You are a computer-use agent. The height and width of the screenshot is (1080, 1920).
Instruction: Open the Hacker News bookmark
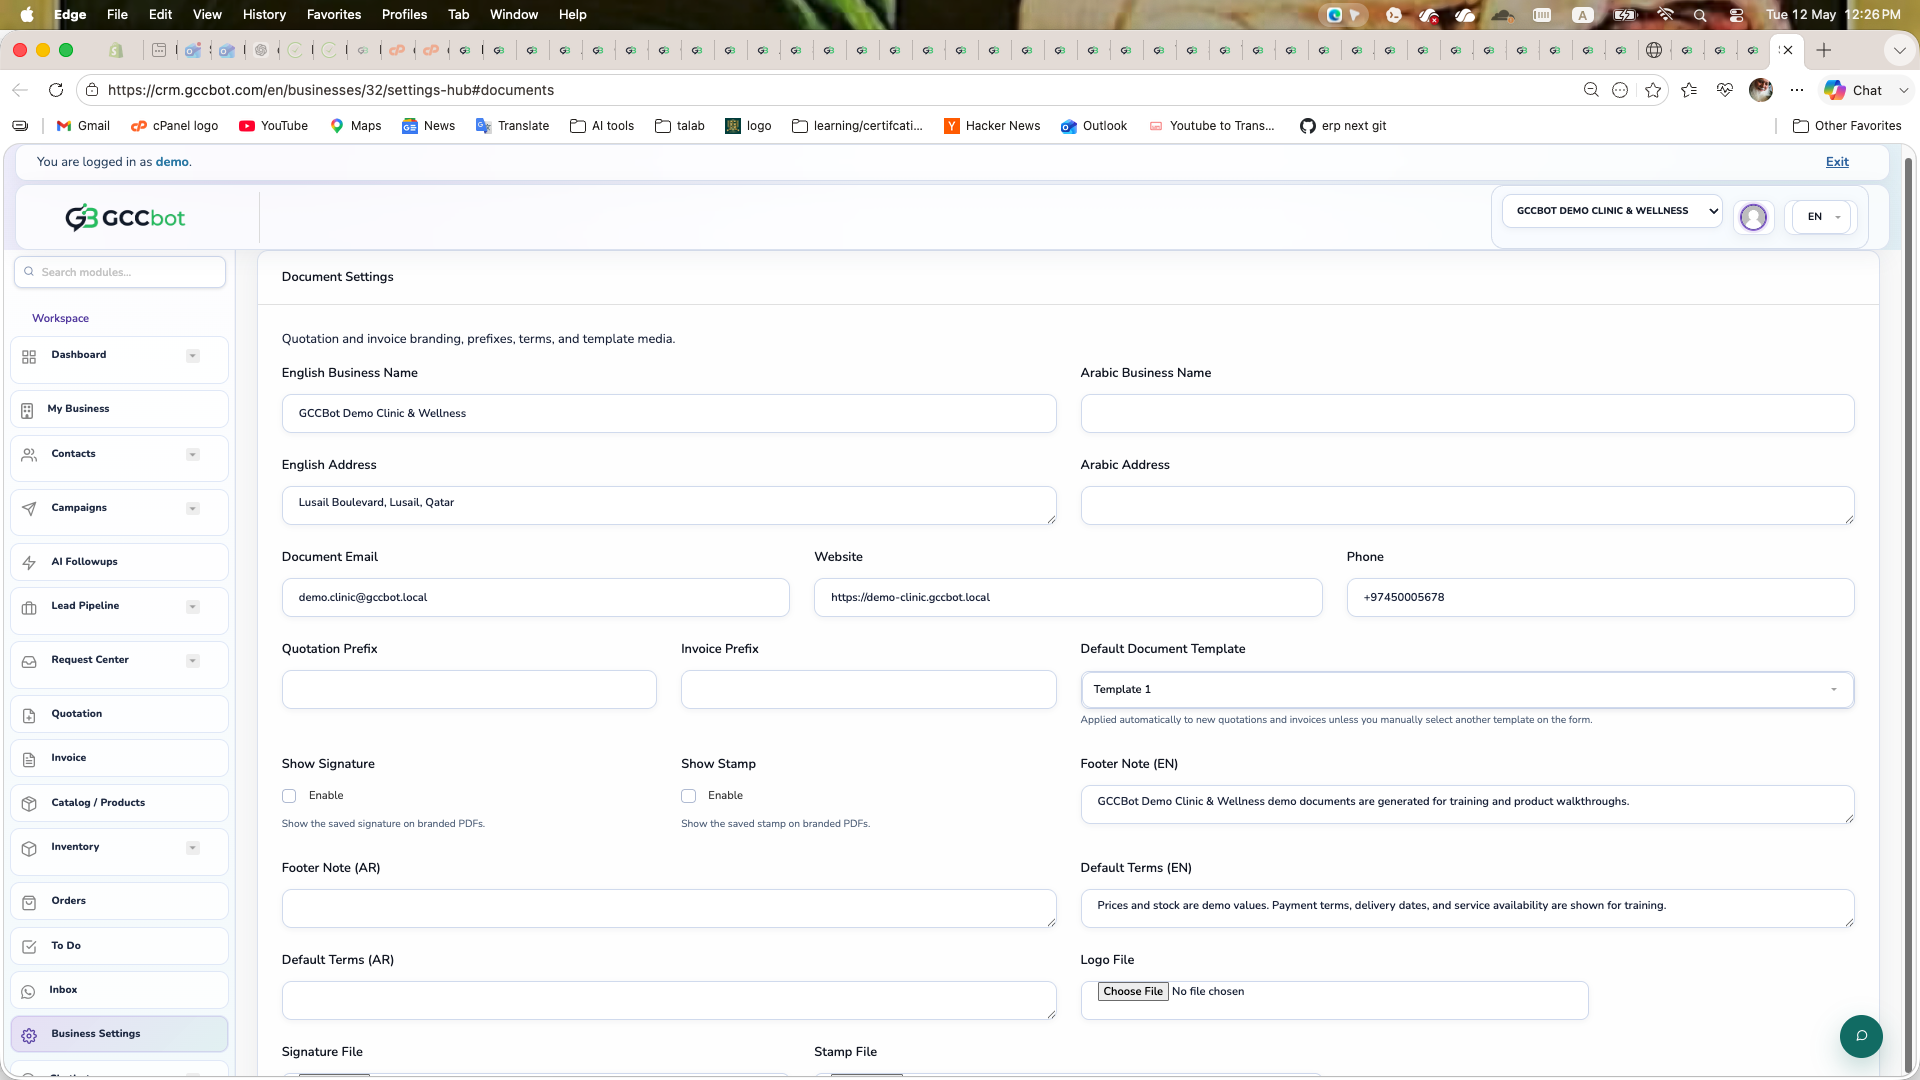click(992, 126)
